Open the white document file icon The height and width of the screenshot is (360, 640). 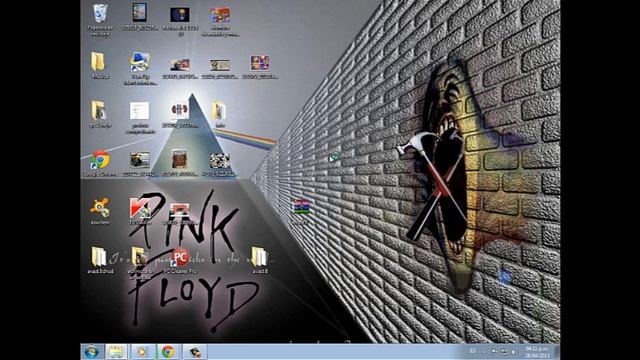click(140, 118)
